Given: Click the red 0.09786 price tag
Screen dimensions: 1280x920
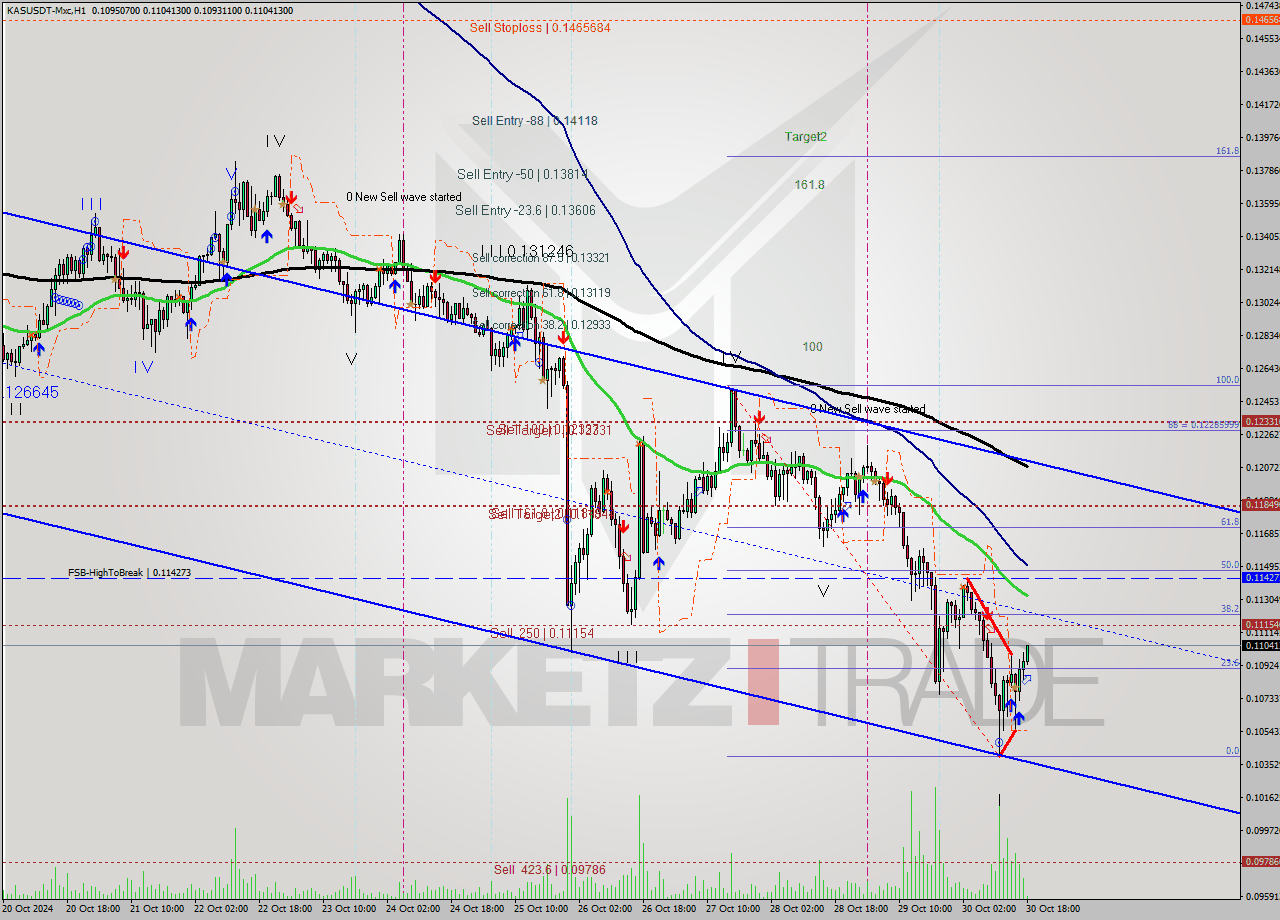Looking at the screenshot, I should 1260,861.
